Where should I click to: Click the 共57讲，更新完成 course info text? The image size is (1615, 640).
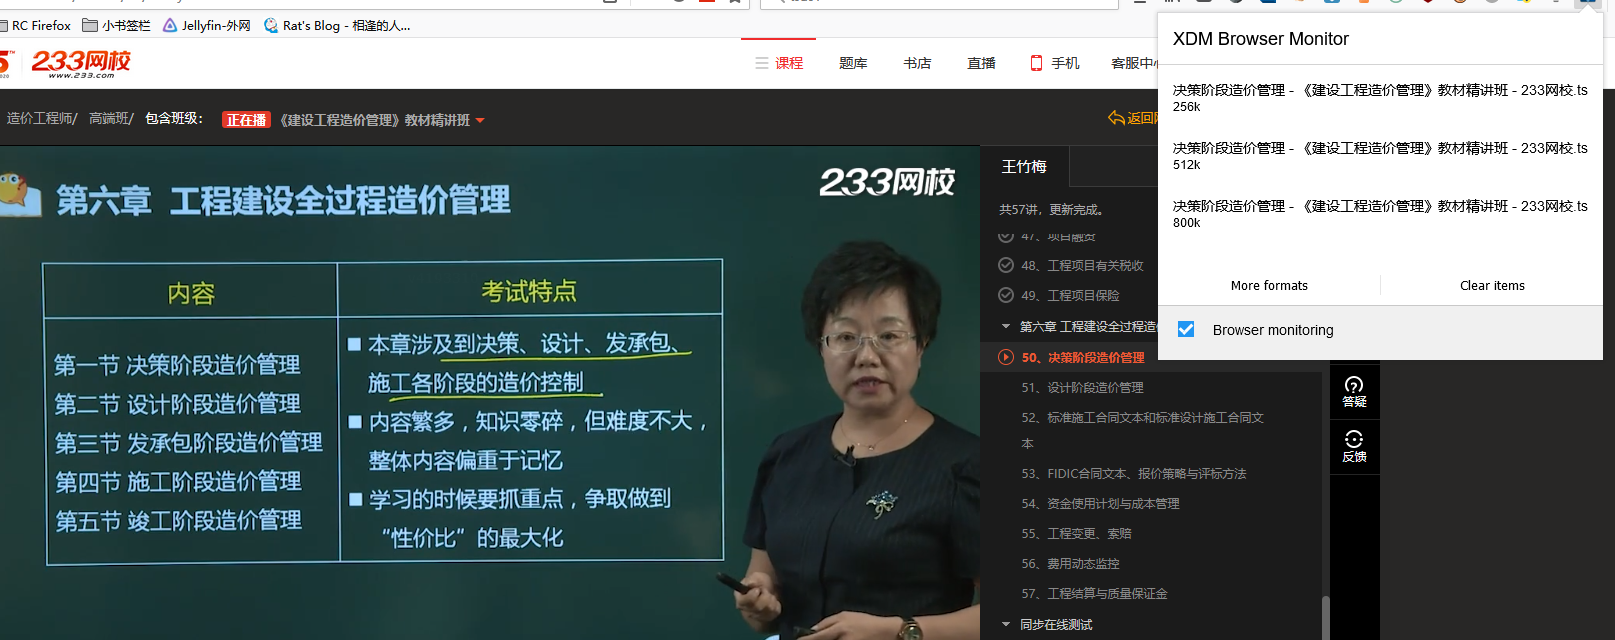[x=1052, y=210]
